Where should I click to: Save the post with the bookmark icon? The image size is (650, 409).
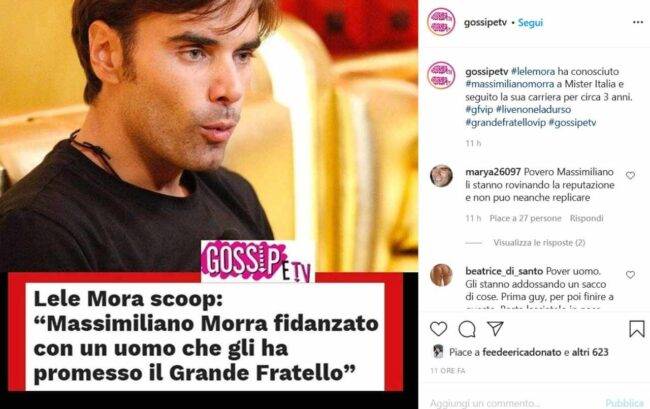point(637,329)
